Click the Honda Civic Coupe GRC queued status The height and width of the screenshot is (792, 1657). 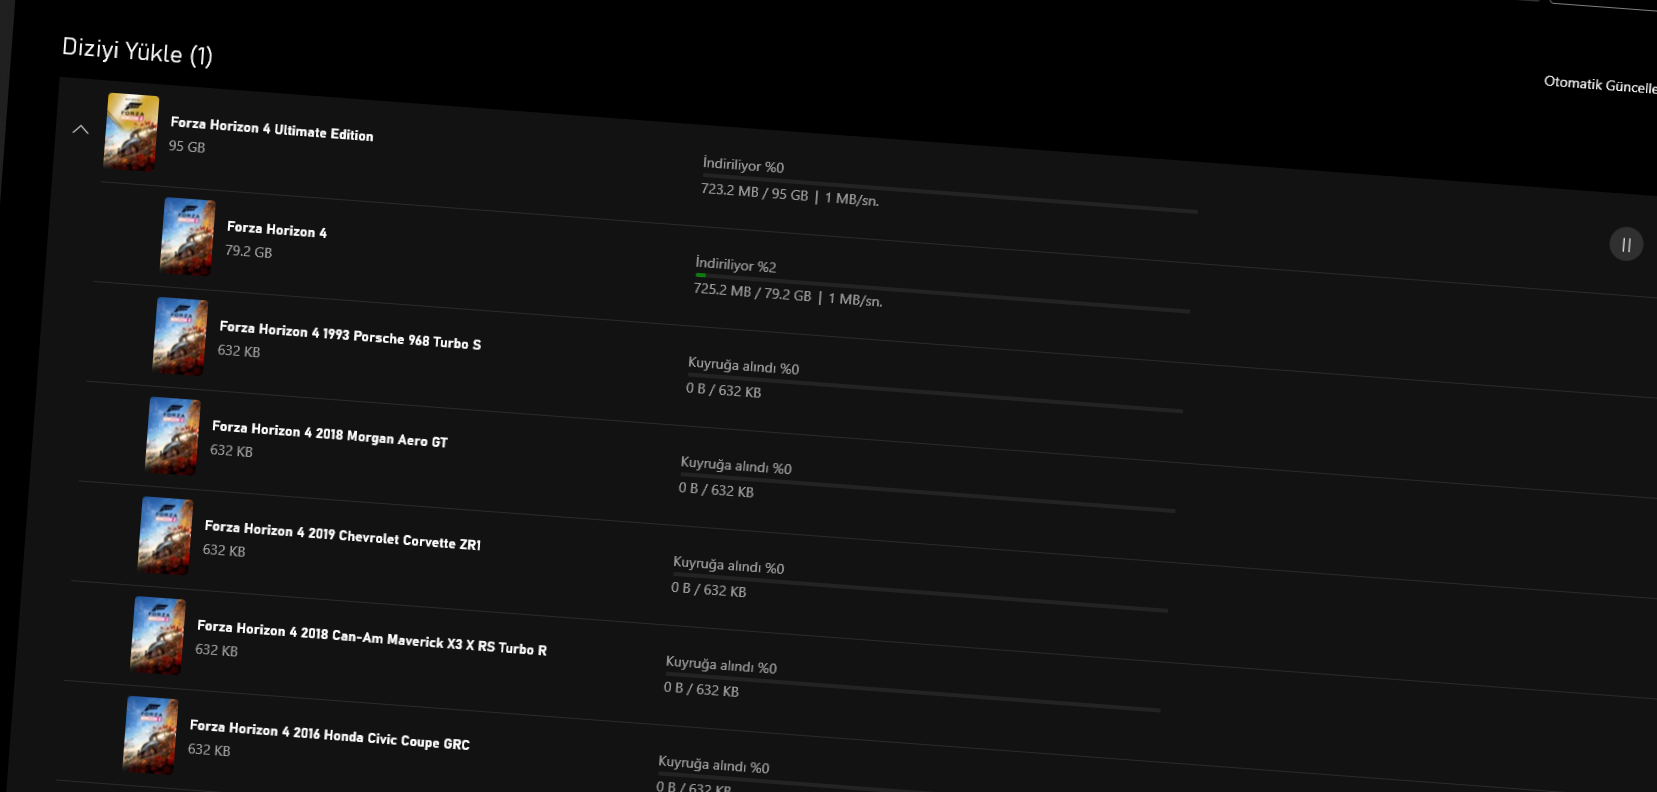click(714, 764)
